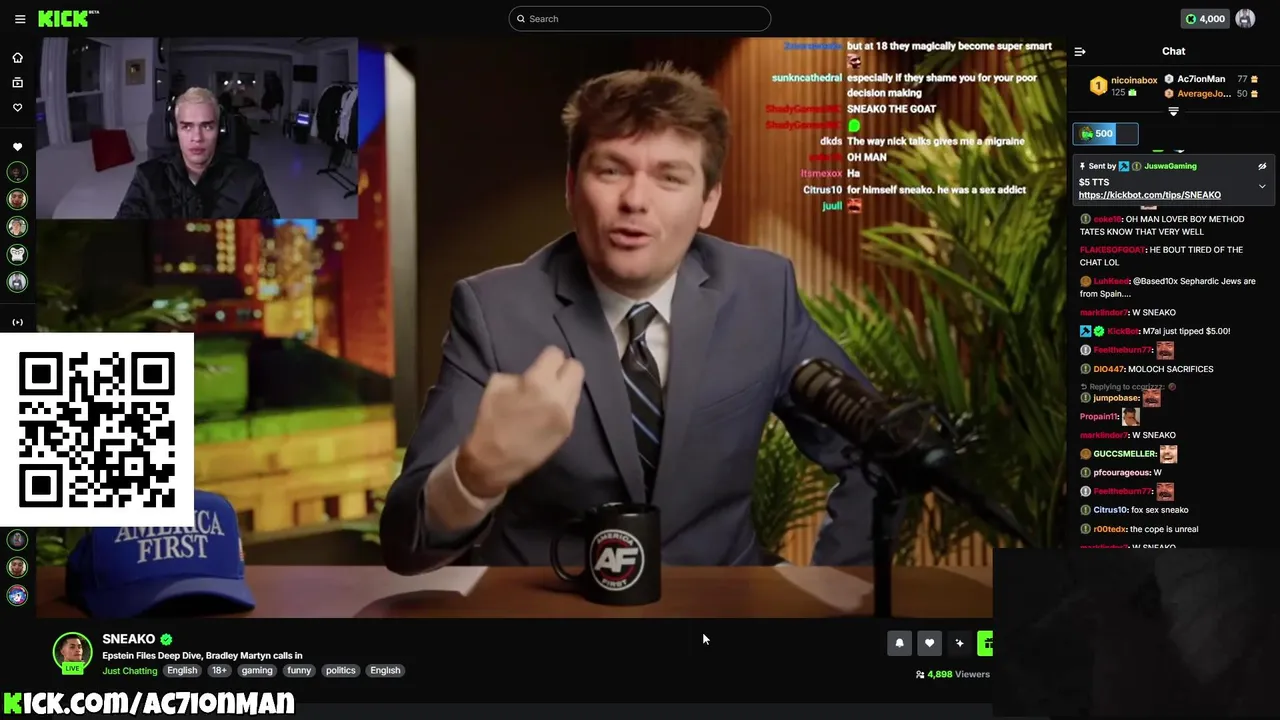Click the FLAKESOFGOAT username in chat
Screen dimensions: 1280x720
pos(1112,250)
